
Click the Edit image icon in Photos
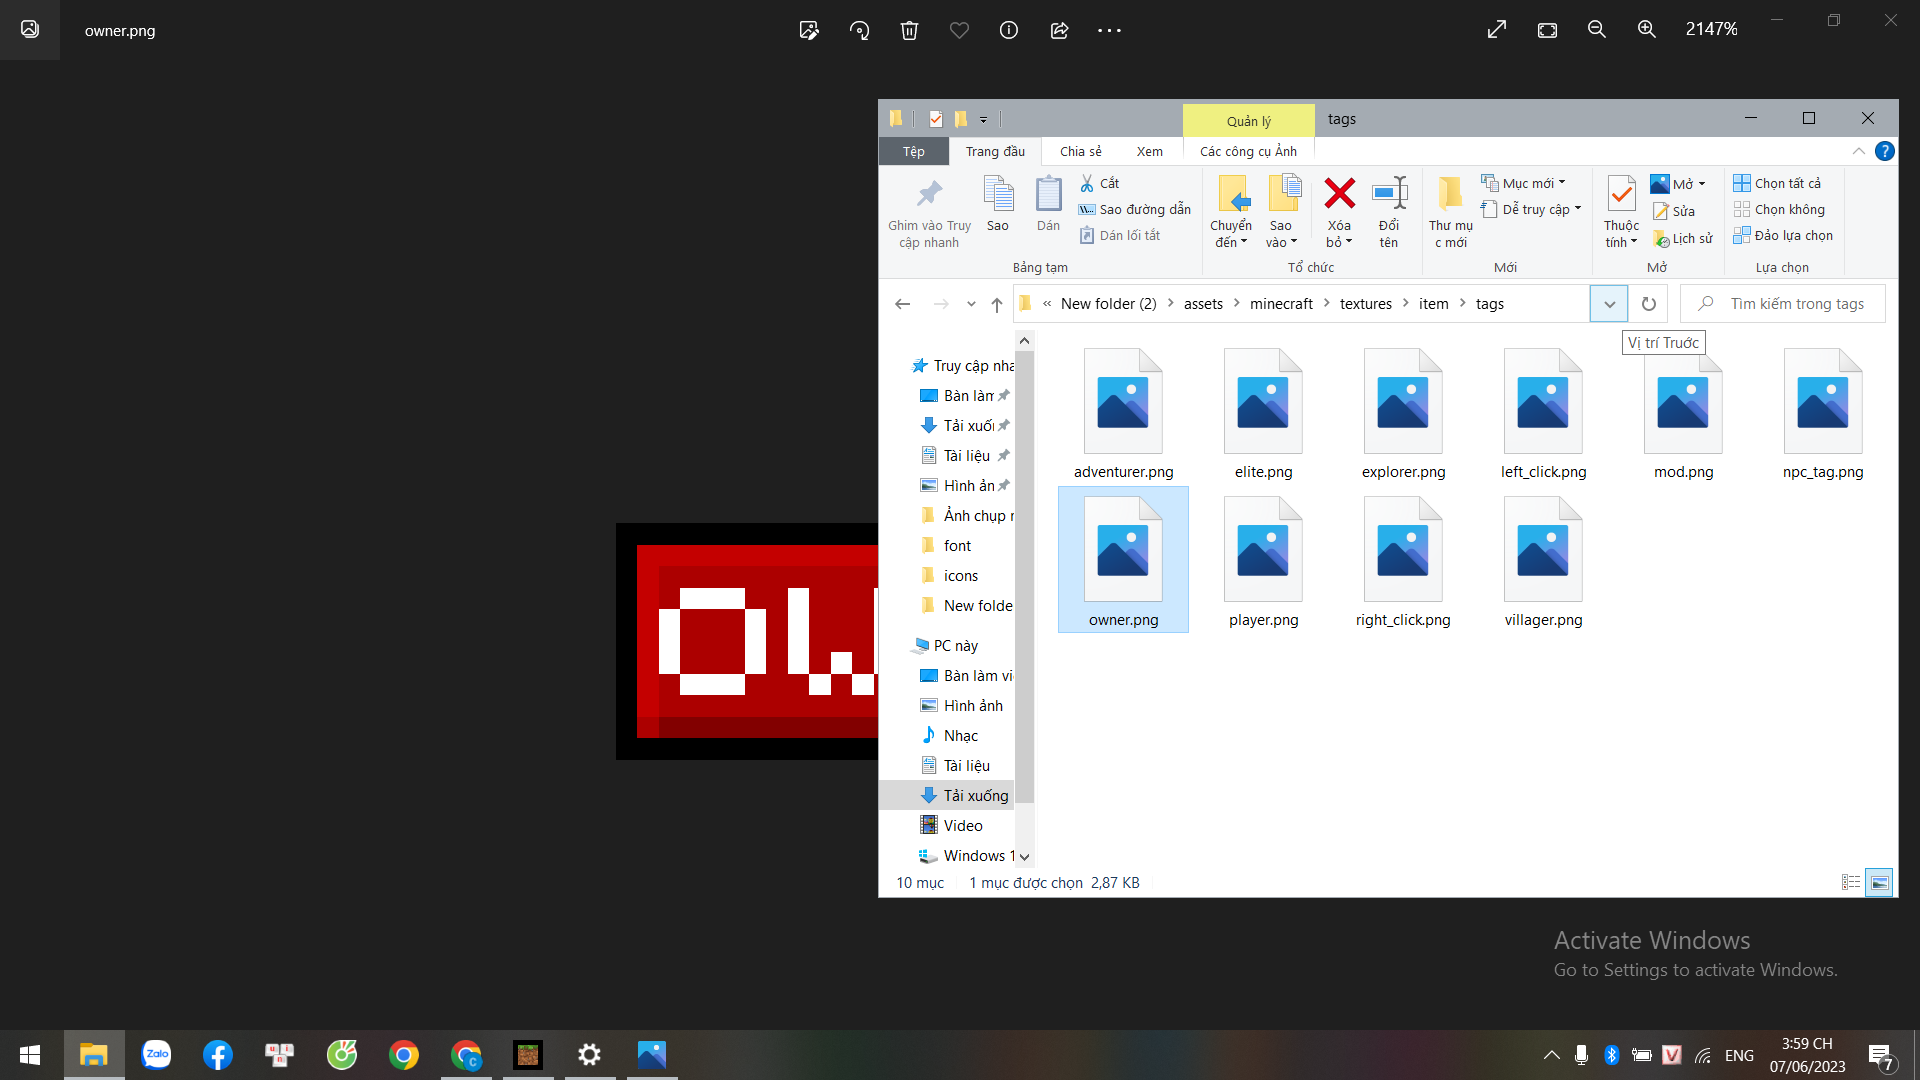point(809,30)
